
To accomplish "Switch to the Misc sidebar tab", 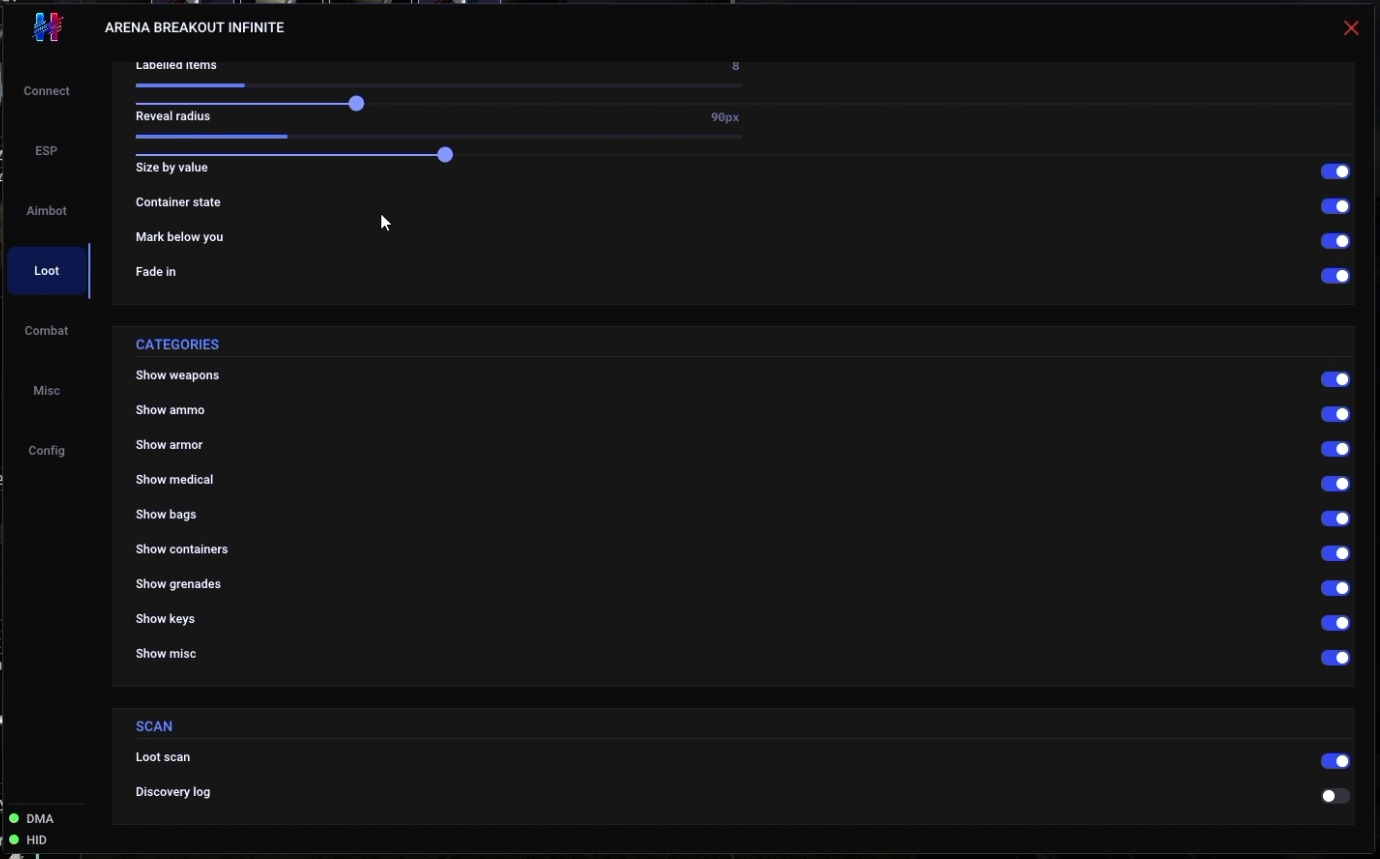I will [x=47, y=391].
